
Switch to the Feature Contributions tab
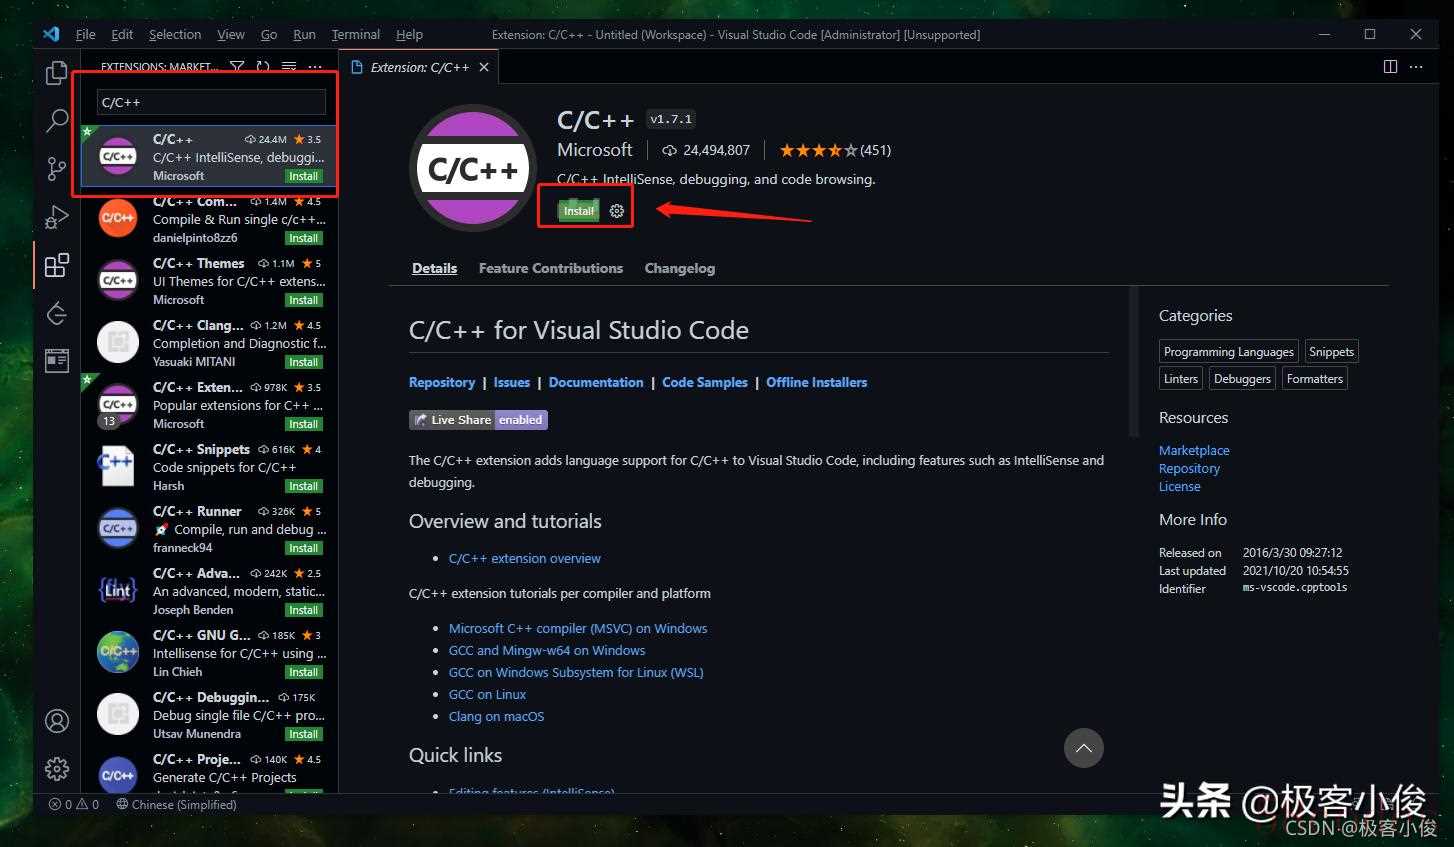(551, 268)
